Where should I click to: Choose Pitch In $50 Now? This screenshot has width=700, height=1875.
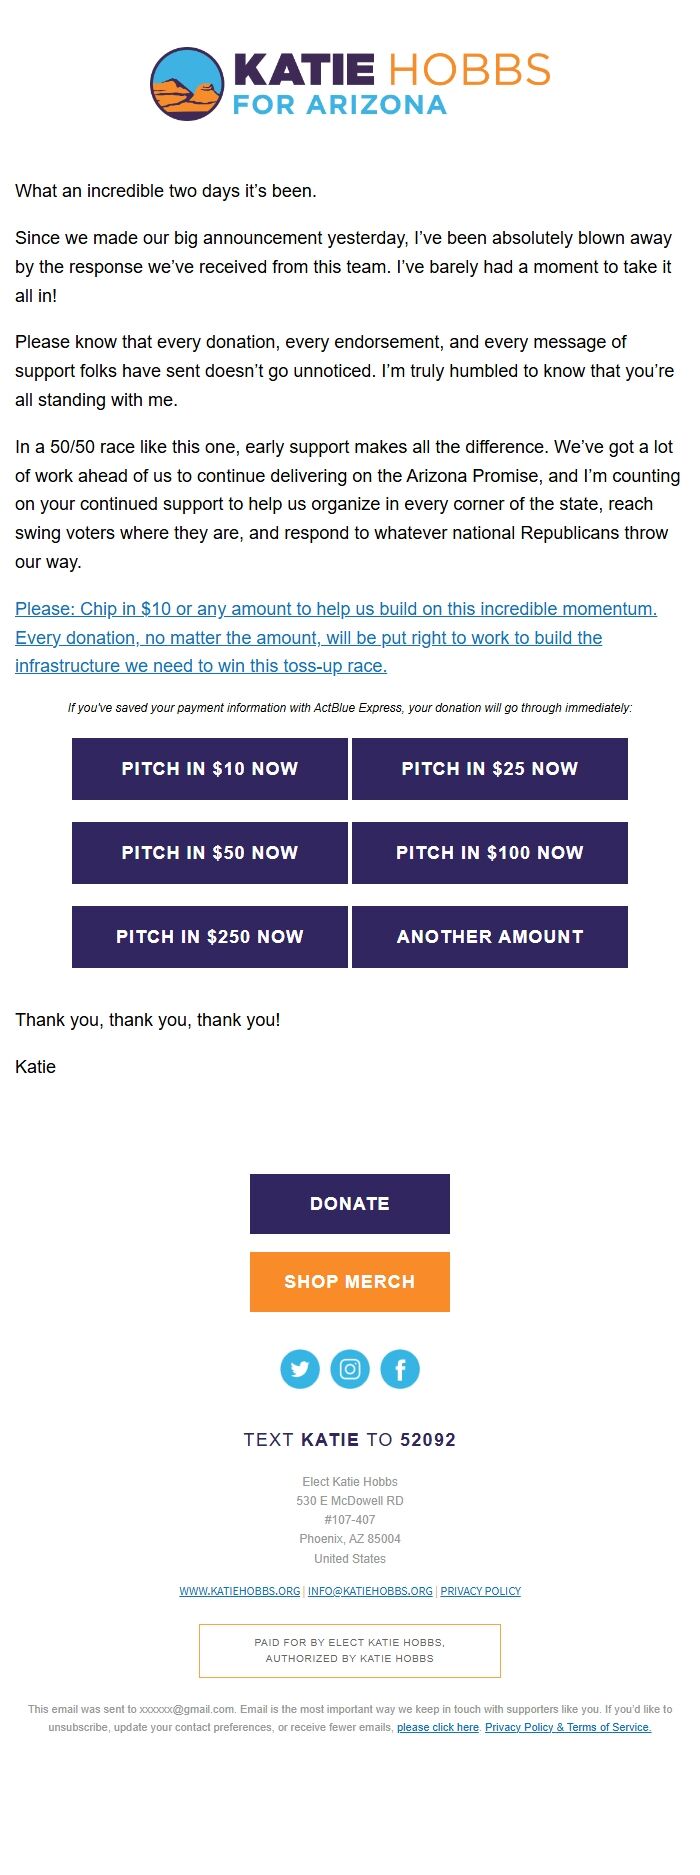[210, 853]
